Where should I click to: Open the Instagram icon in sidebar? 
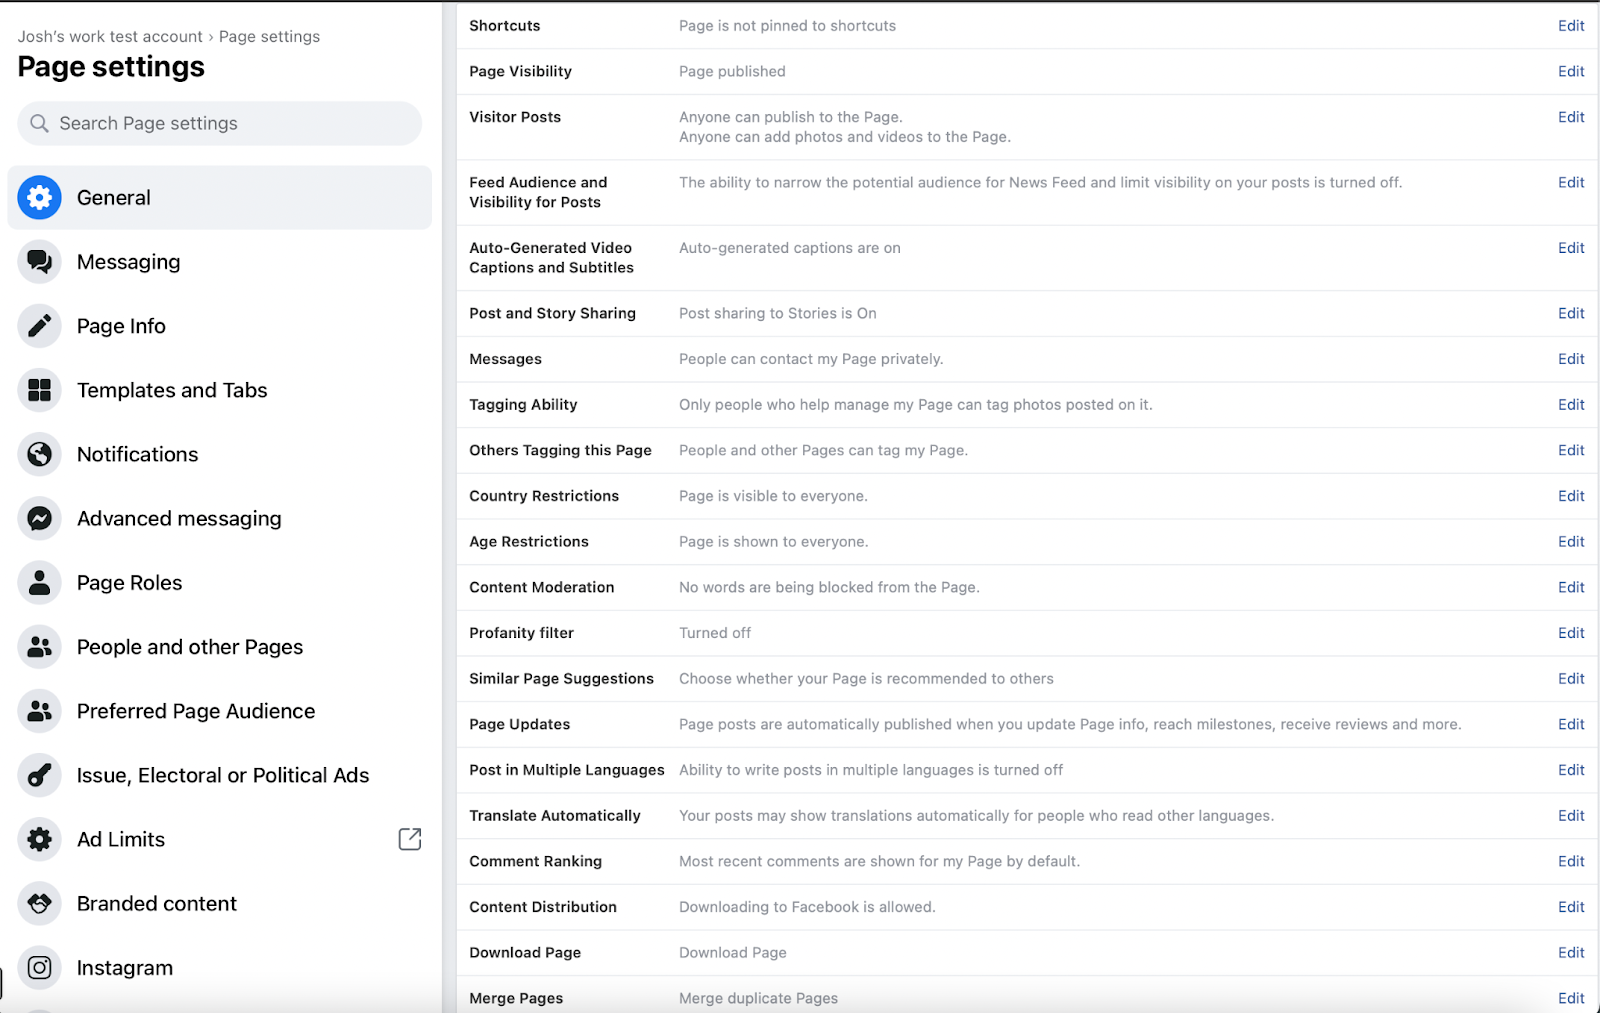tap(40, 967)
